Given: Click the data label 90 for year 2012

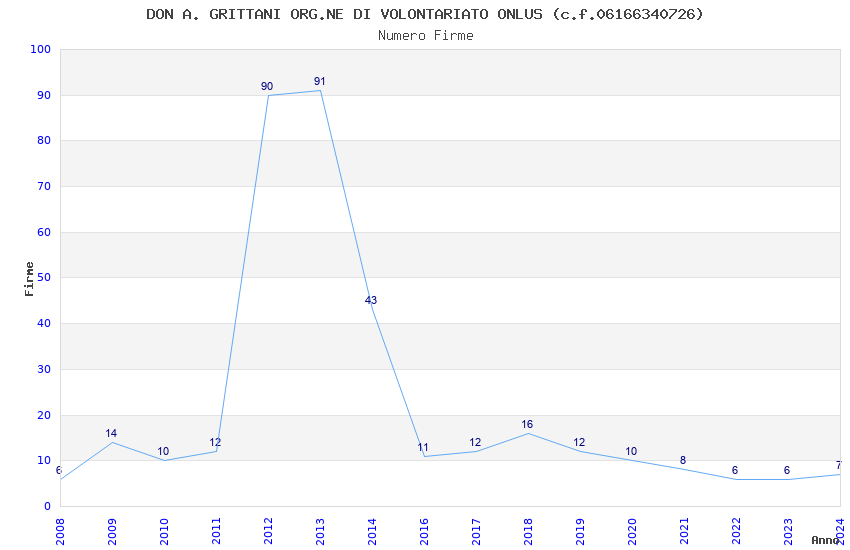Looking at the screenshot, I should (267, 87).
